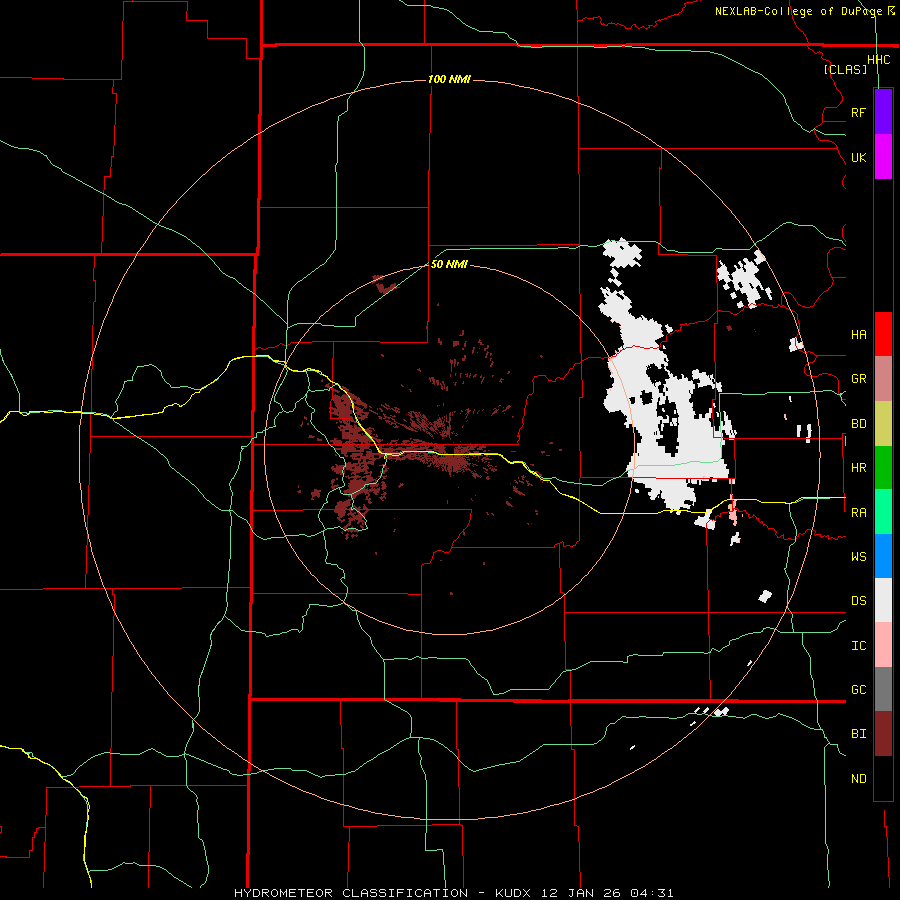Click the RF legend label
Viewport: 900px width, 900px height.
(858, 112)
